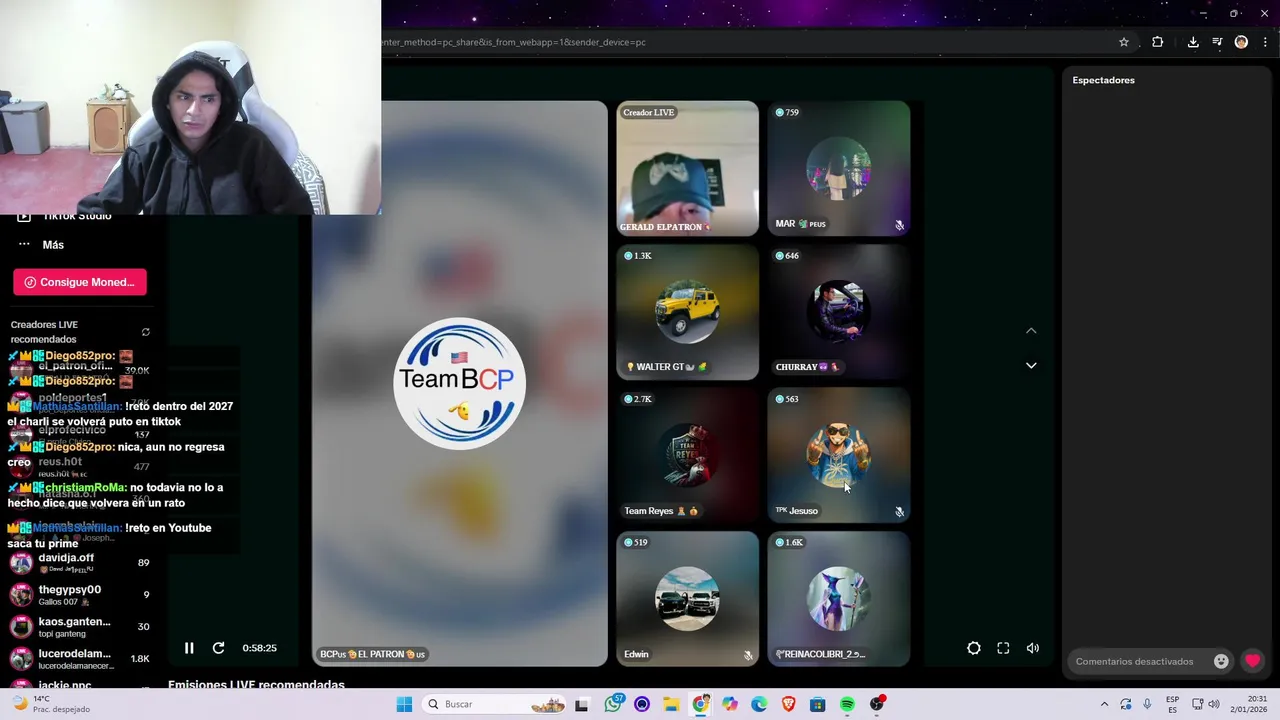Open Chrome media controls icon
The width and height of the screenshot is (1280, 720).
1217,42
